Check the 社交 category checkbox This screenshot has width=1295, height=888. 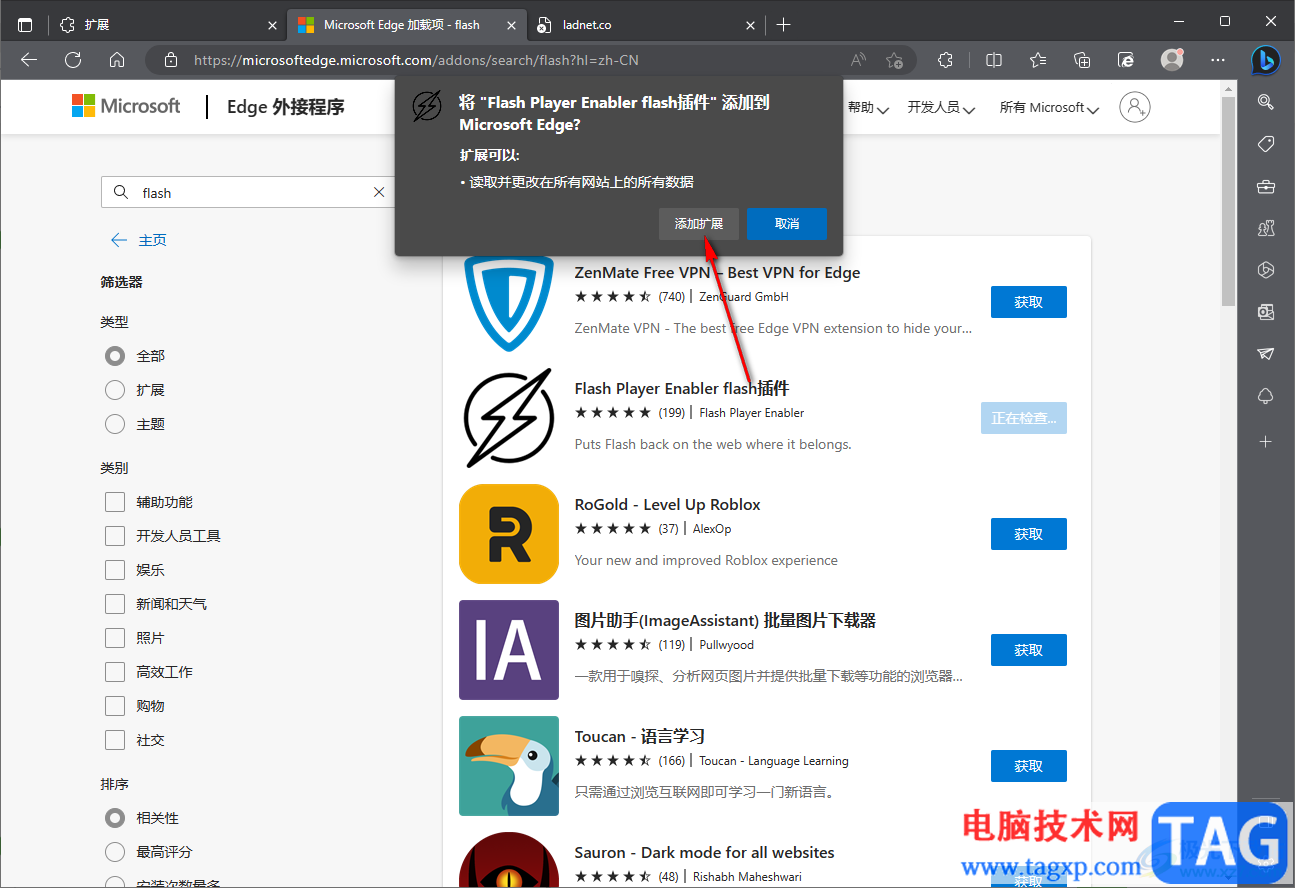115,740
